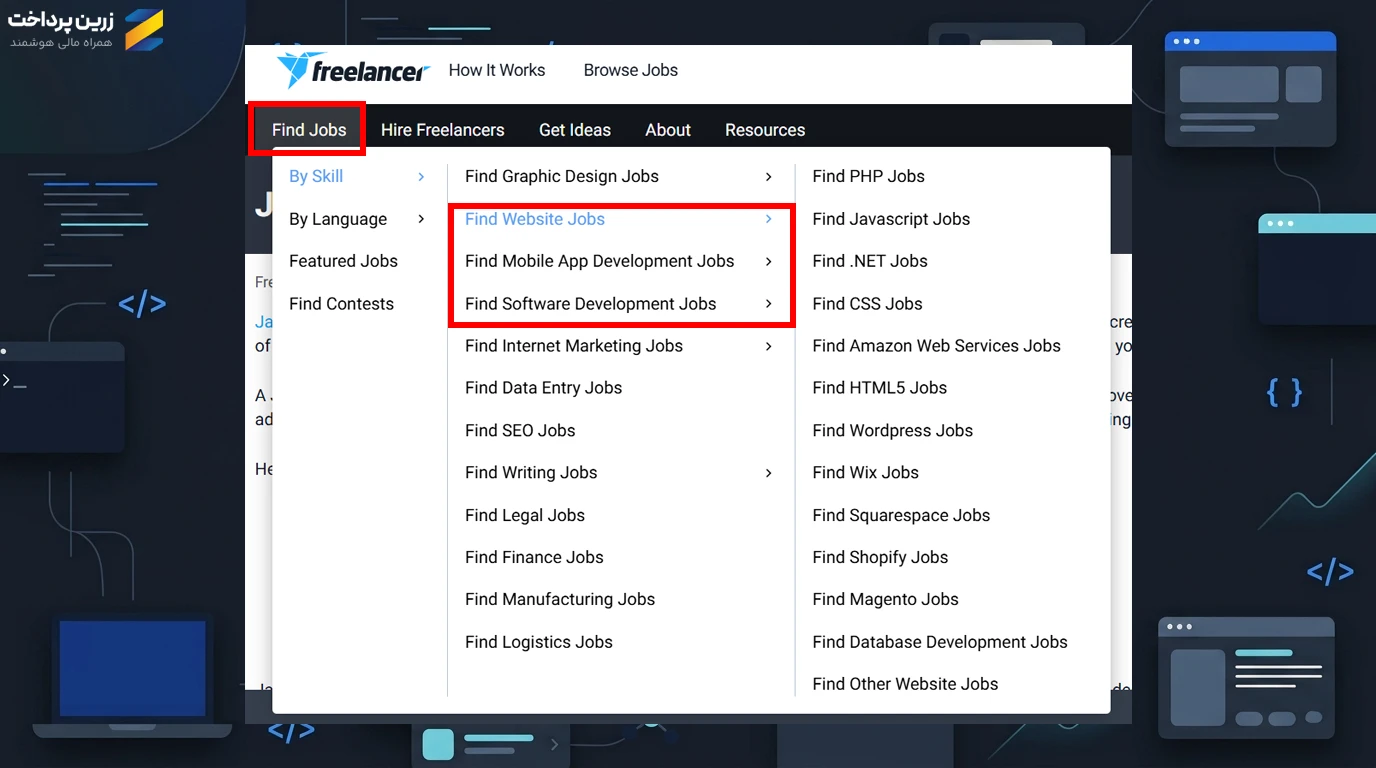Open Find PHP Jobs
Screen dimensions: 1376x768
[869, 176]
